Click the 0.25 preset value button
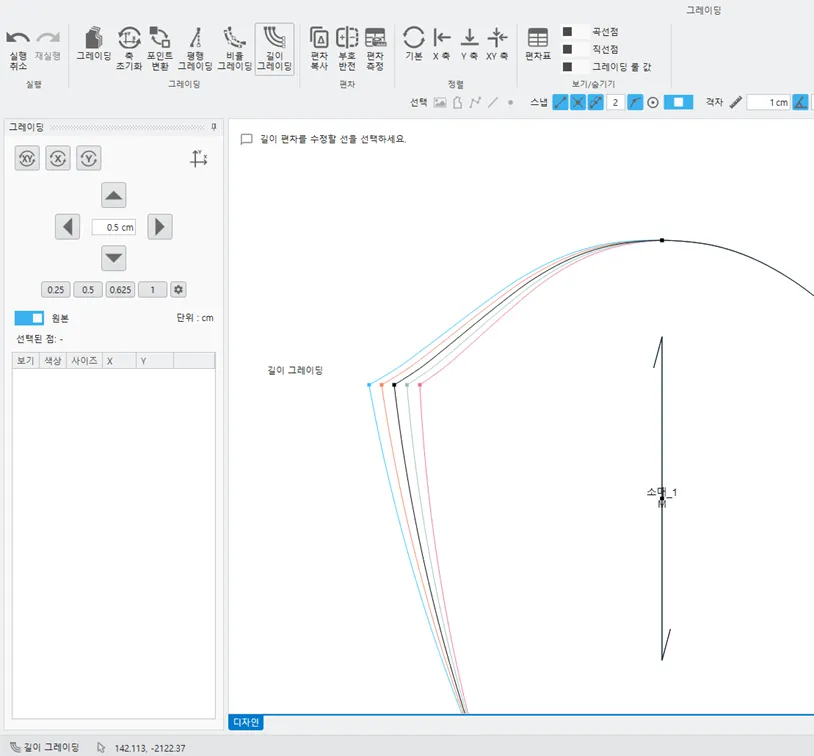This screenshot has height=756, width=814. coord(56,290)
